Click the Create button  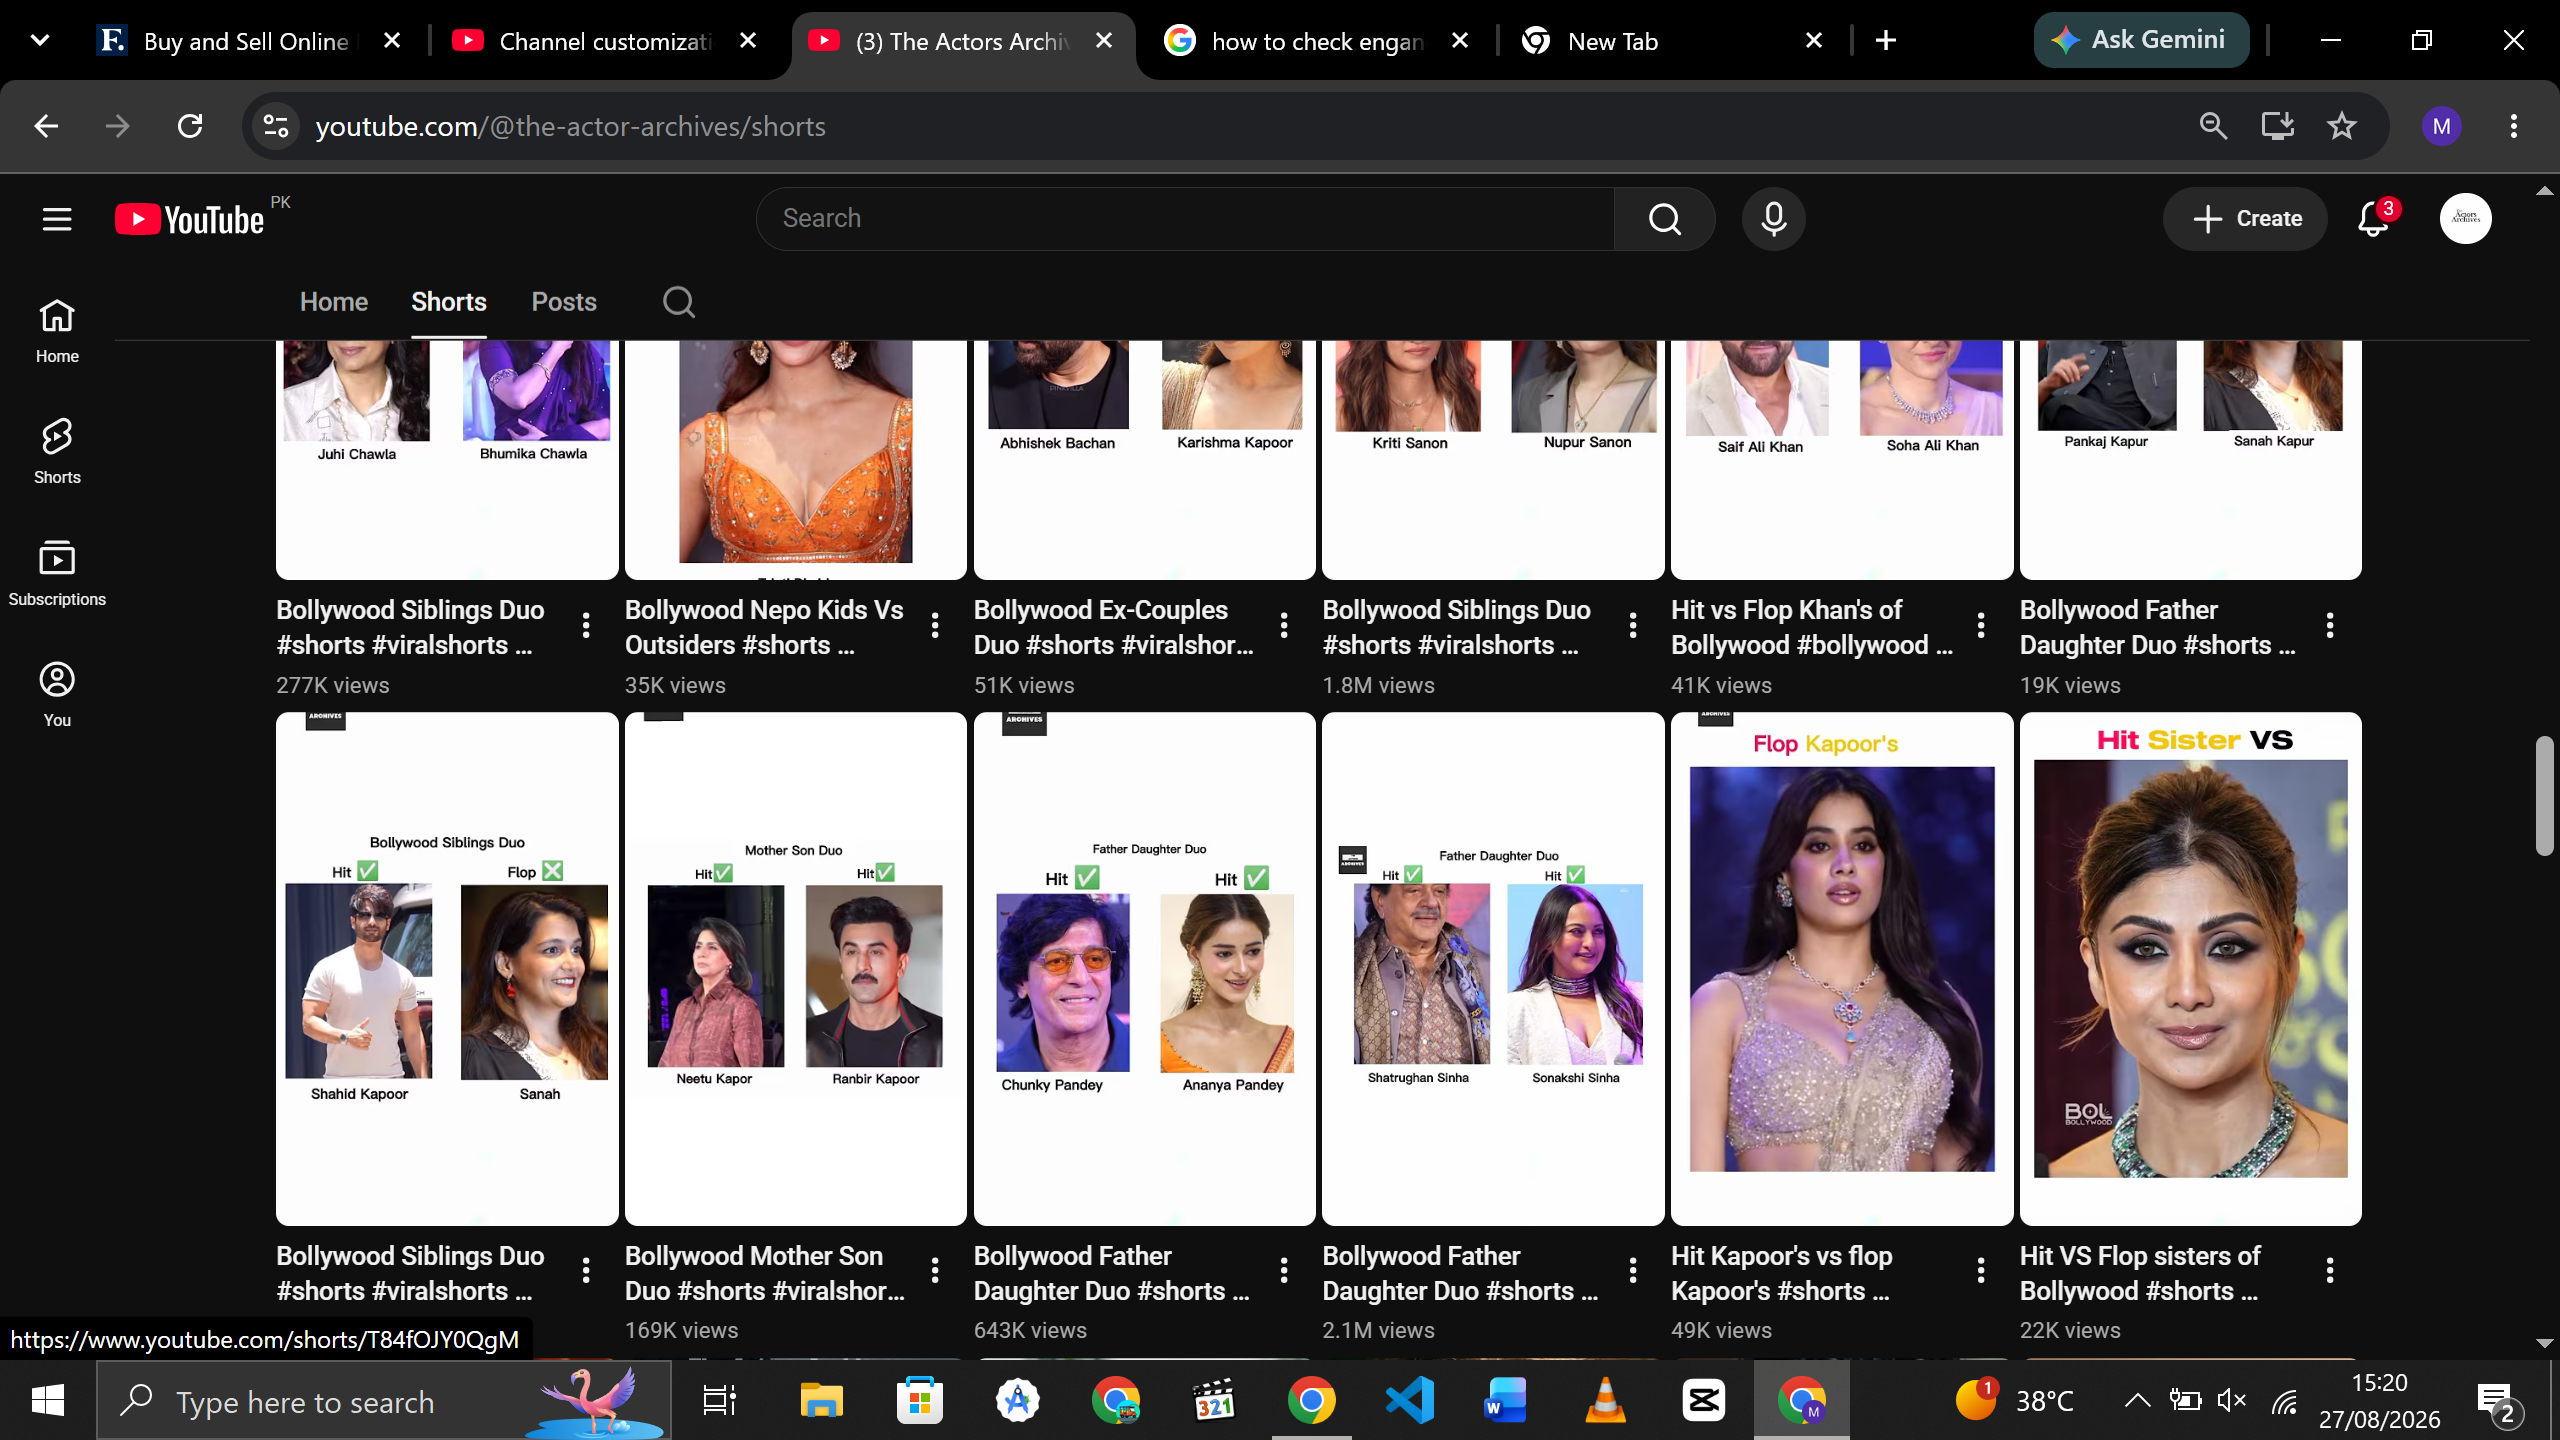pos(2246,219)
